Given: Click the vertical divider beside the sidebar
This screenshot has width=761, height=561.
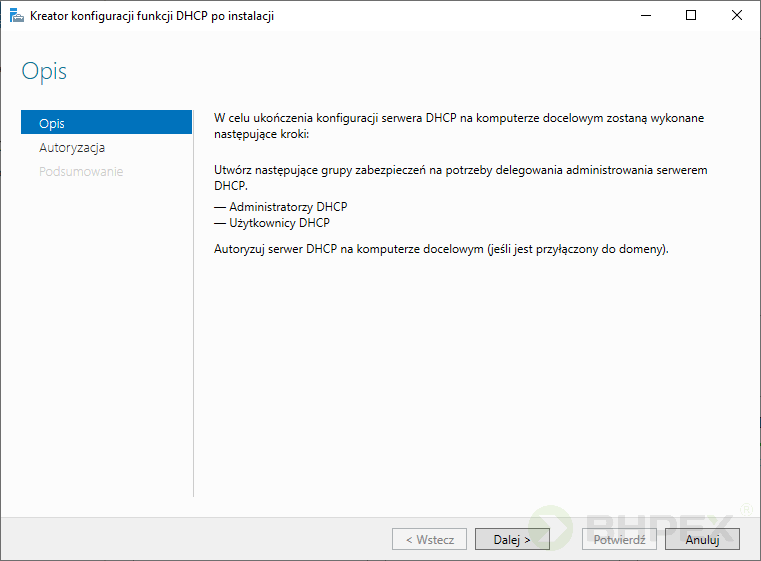Looking at the screenshot, I should (x=193, y=300).
